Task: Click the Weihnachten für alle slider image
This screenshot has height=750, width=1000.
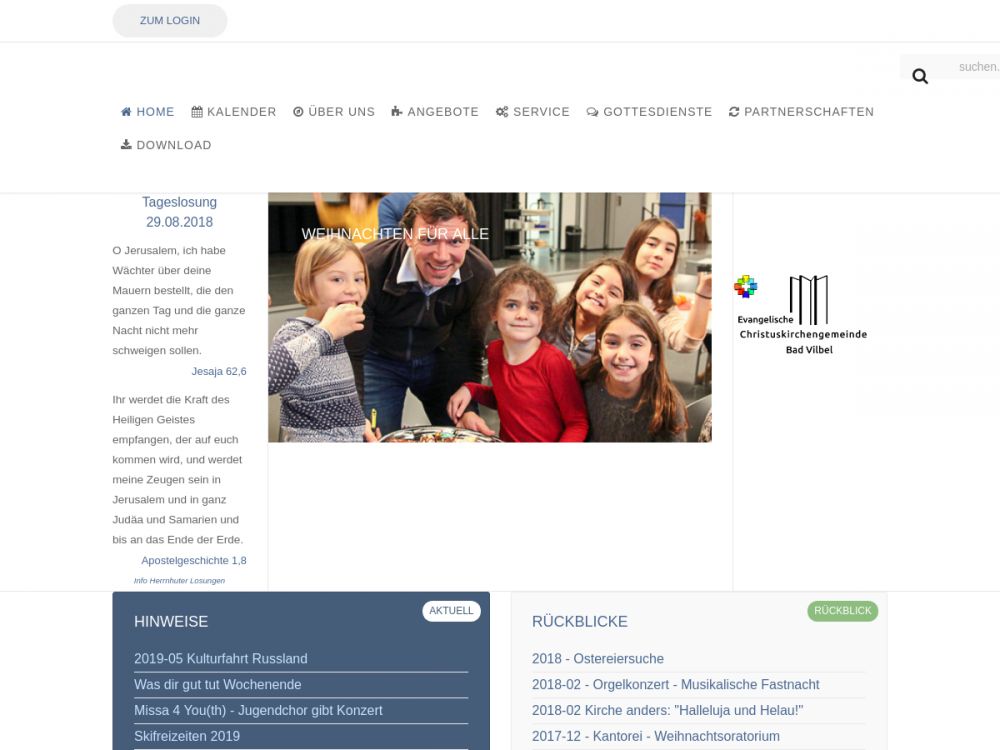Action: point(489,317)
